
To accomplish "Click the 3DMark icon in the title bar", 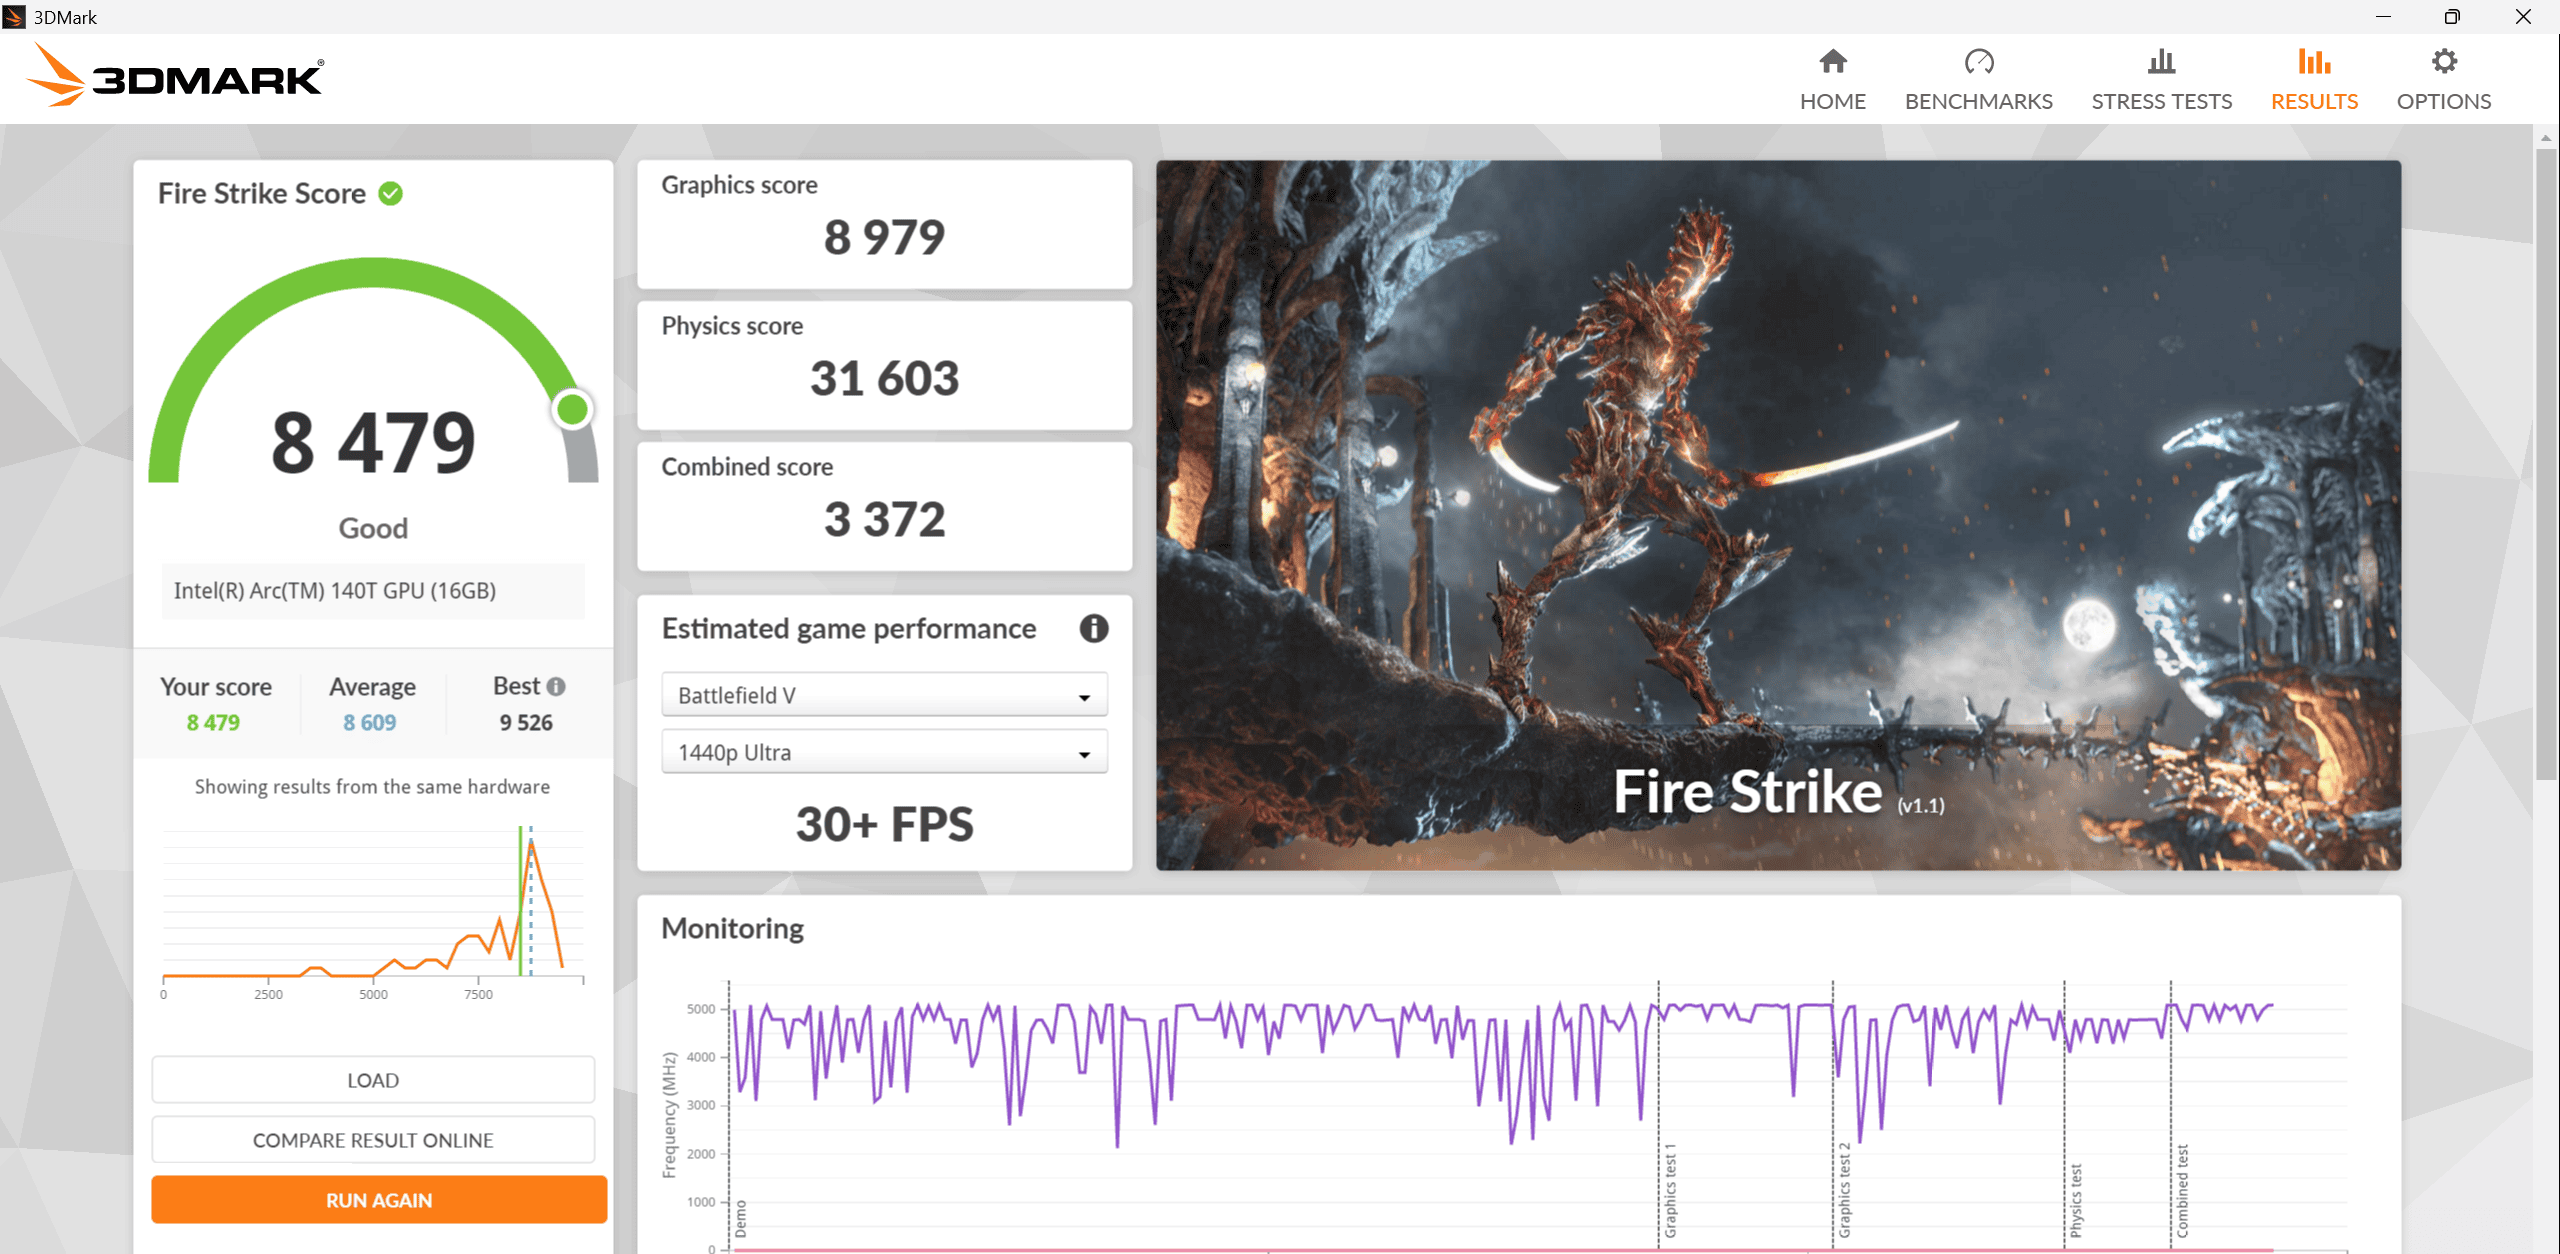I will click(x=14, y=16).
